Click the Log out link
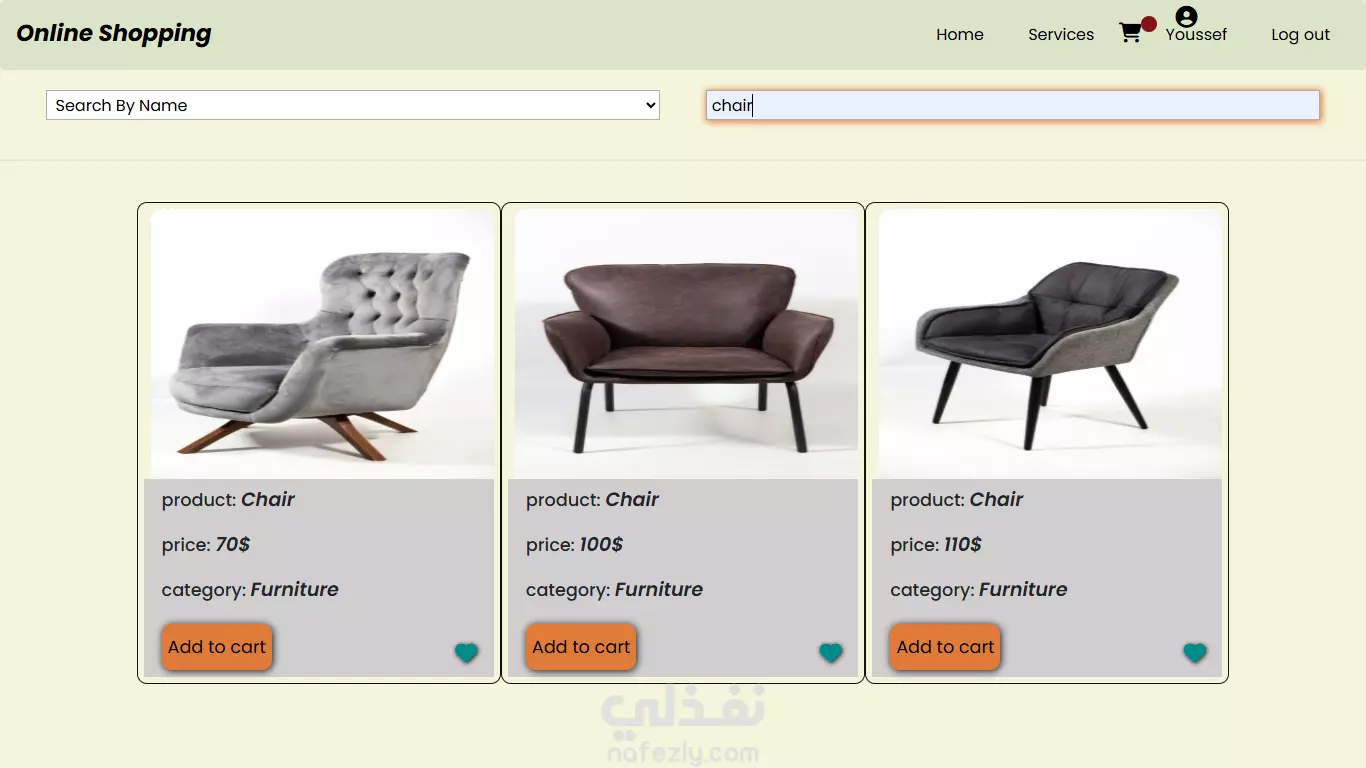This screenshot has width=1366, height=768. [1300, 34]
